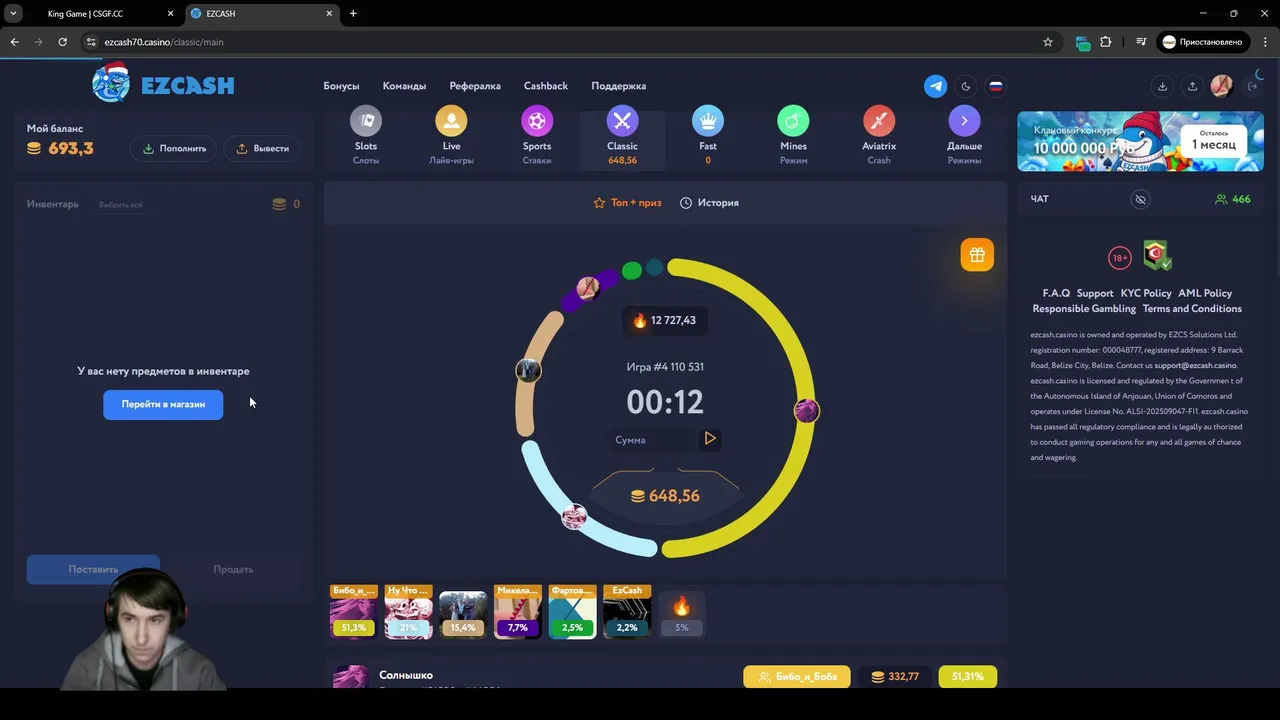Reload the page in browser

(62, 42)
